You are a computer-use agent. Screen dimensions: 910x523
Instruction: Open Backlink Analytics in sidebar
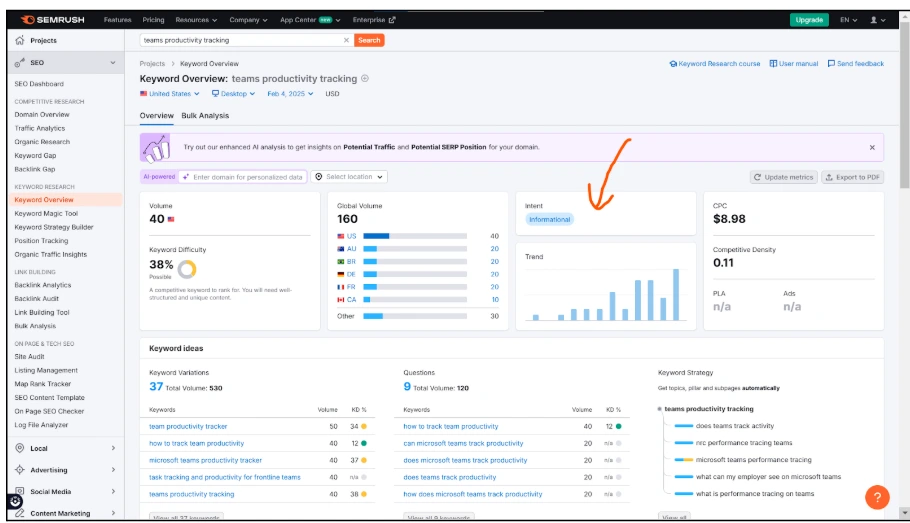point(42,285)
